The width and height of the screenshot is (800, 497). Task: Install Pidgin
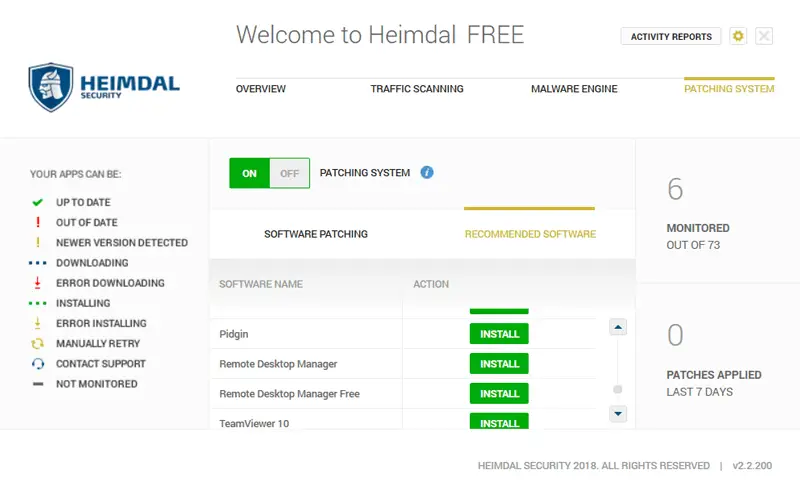[x=499, y=334]
